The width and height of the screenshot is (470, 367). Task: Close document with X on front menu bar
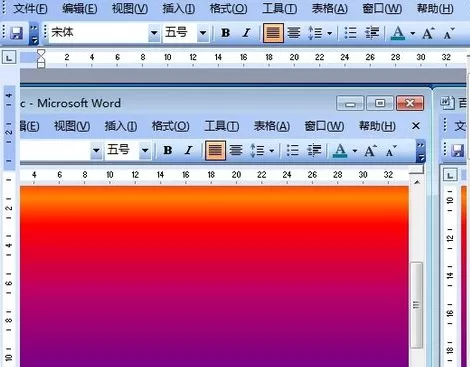[416, 126]
